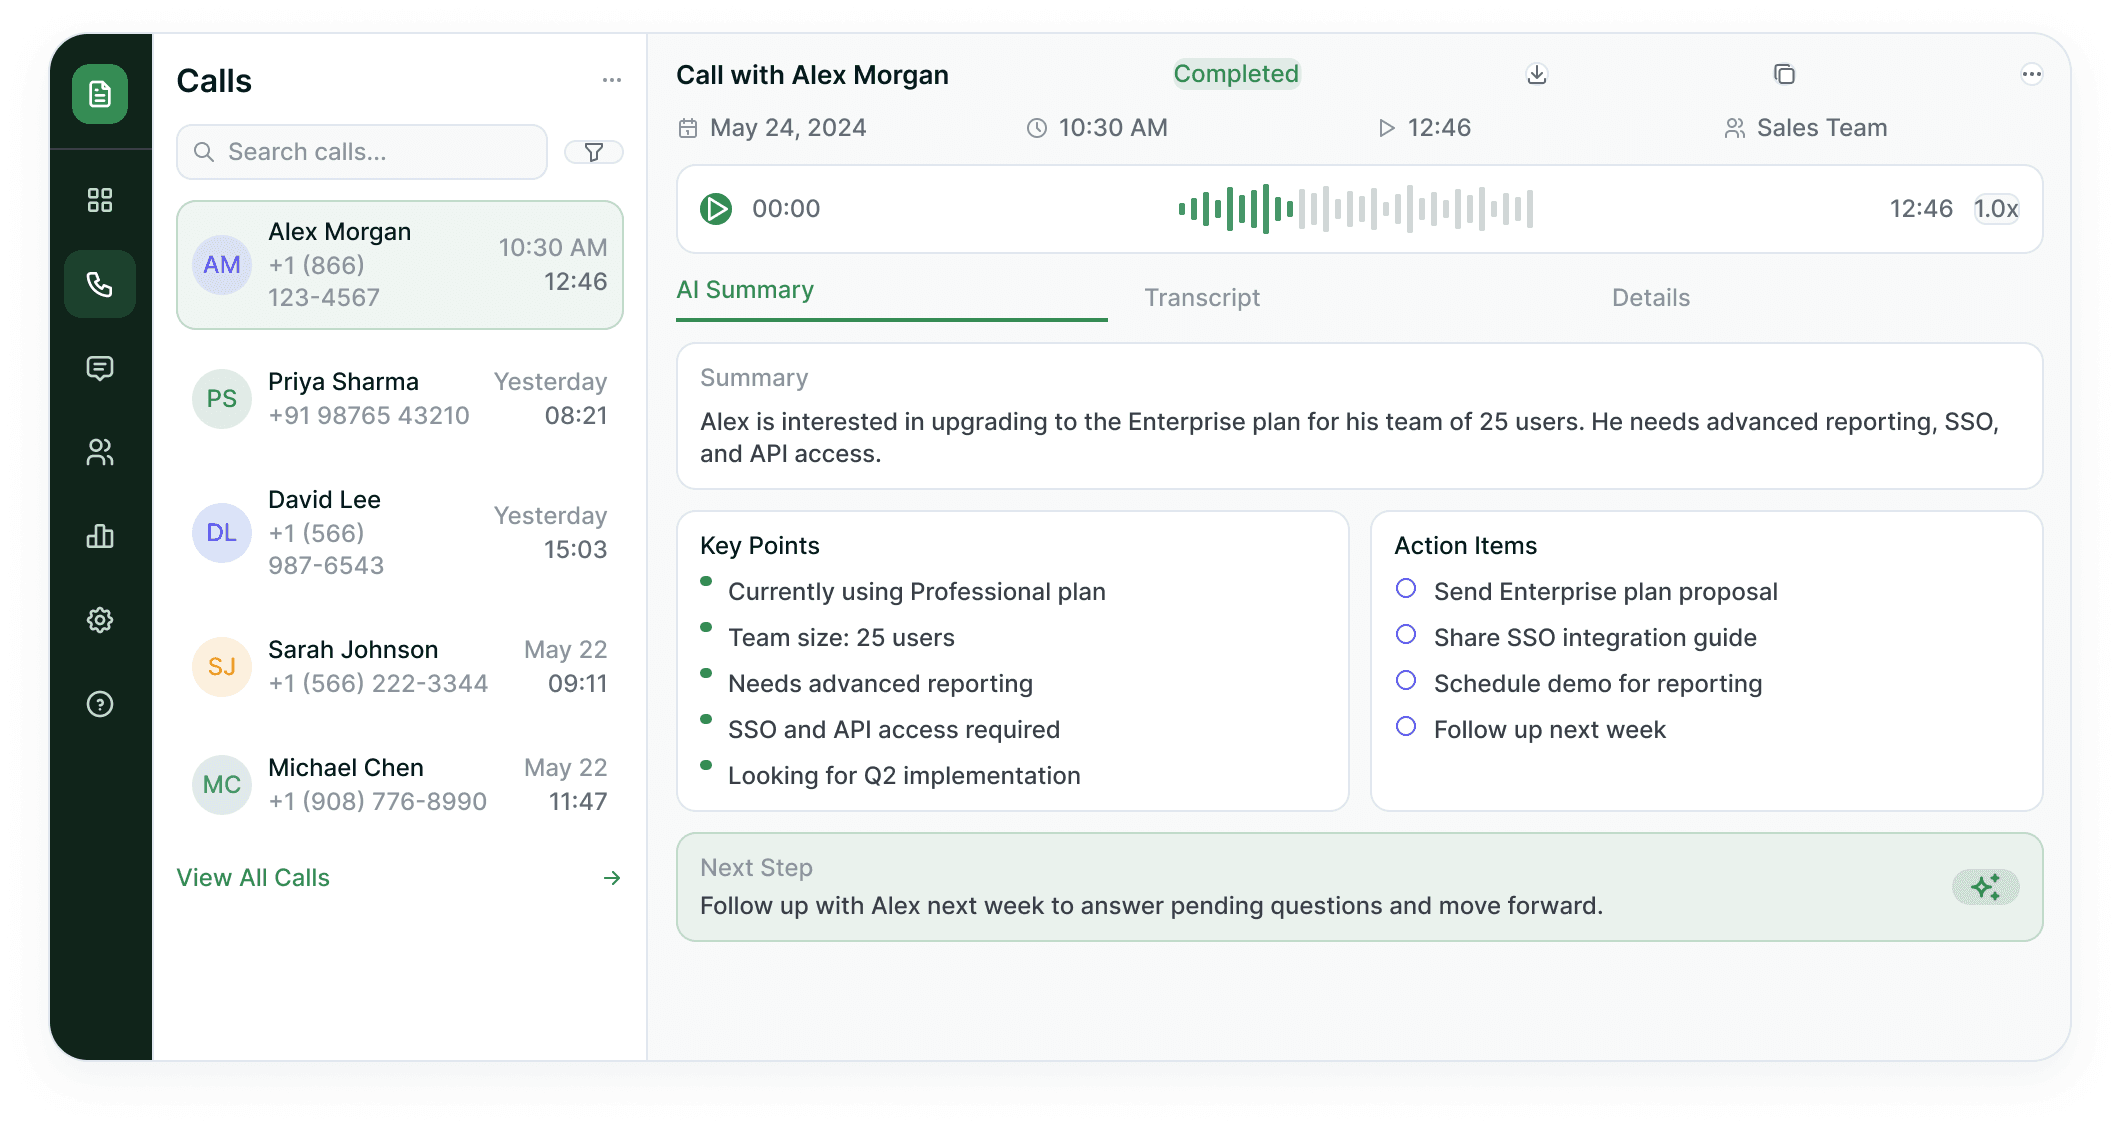Click the Sales Team label
Viewport: 2120px width, 1126px height.
(x=1822, y=128)
